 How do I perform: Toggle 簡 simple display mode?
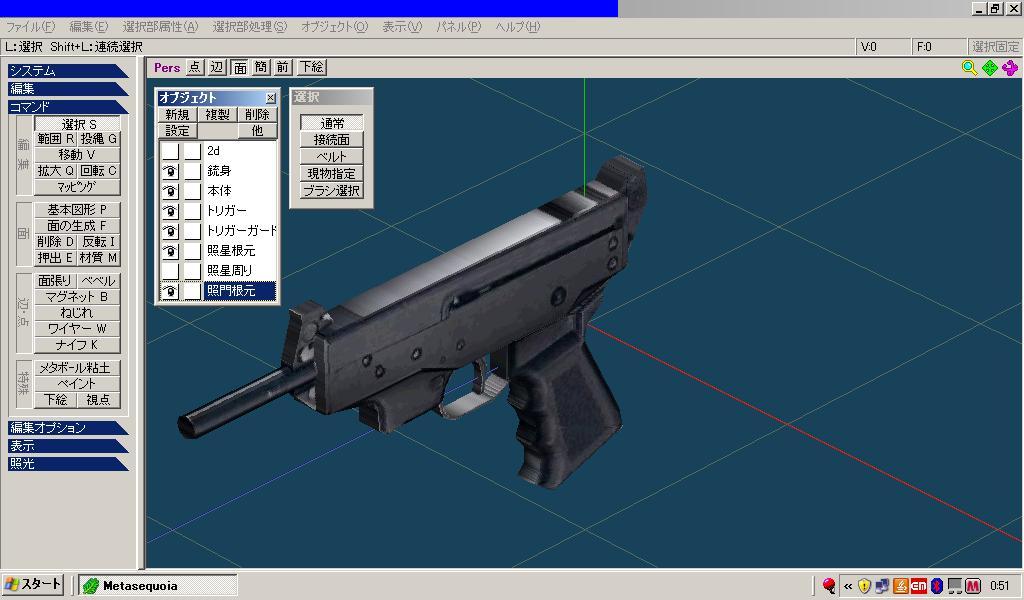coord(261,67)
